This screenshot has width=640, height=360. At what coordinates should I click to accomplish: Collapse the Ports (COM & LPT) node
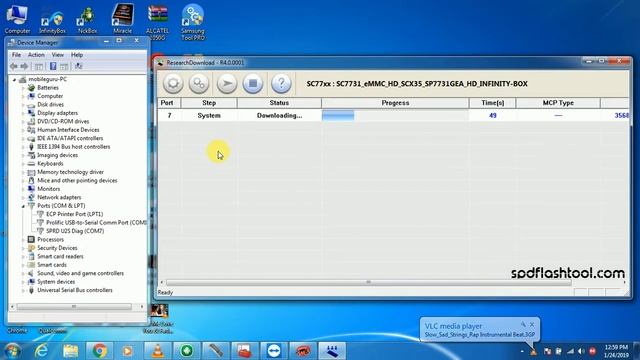click(23, 206)
